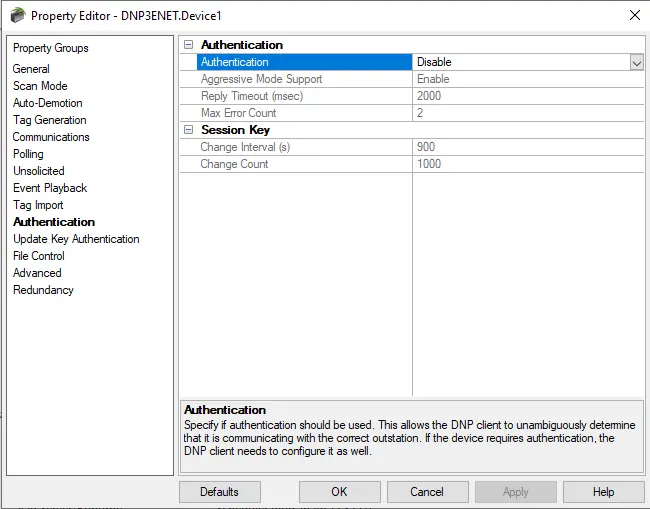Open the Authentication Disable dropdown arrow
Screen dimensions: 650x509
(637, 63)
